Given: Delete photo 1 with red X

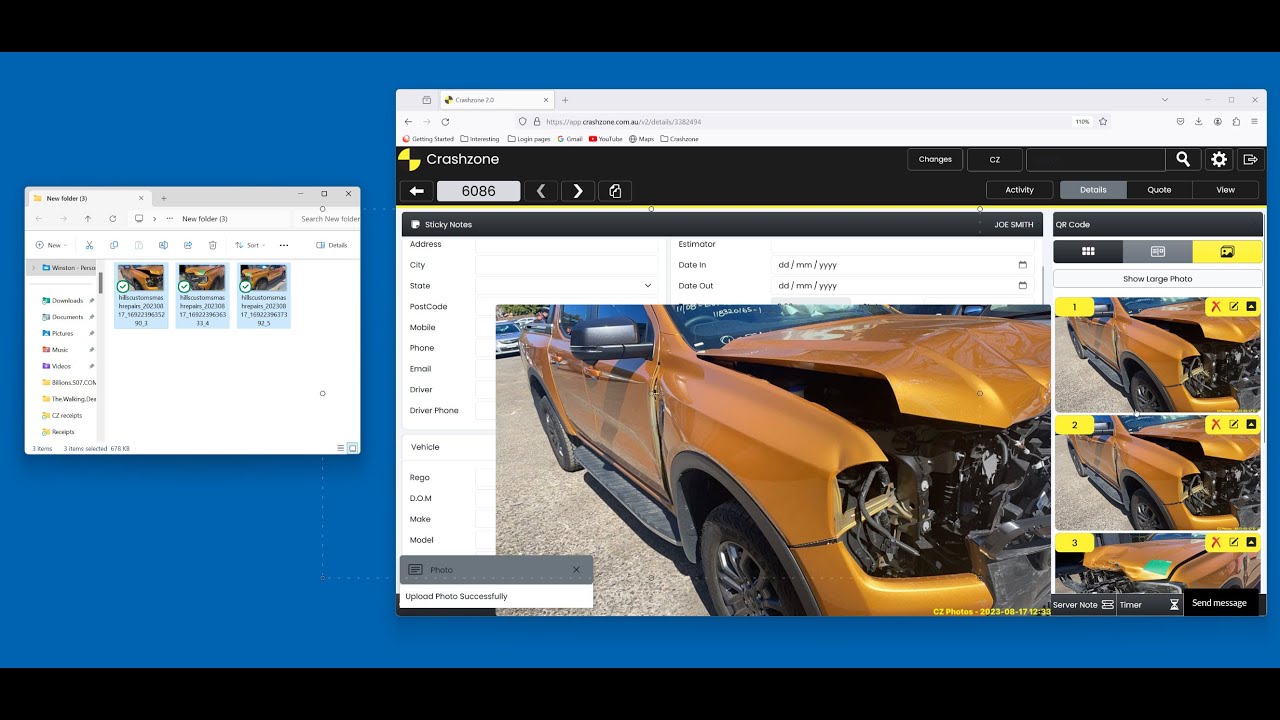Looking at the screenshot, I should pyautogui.click(x=1215, y=307).
